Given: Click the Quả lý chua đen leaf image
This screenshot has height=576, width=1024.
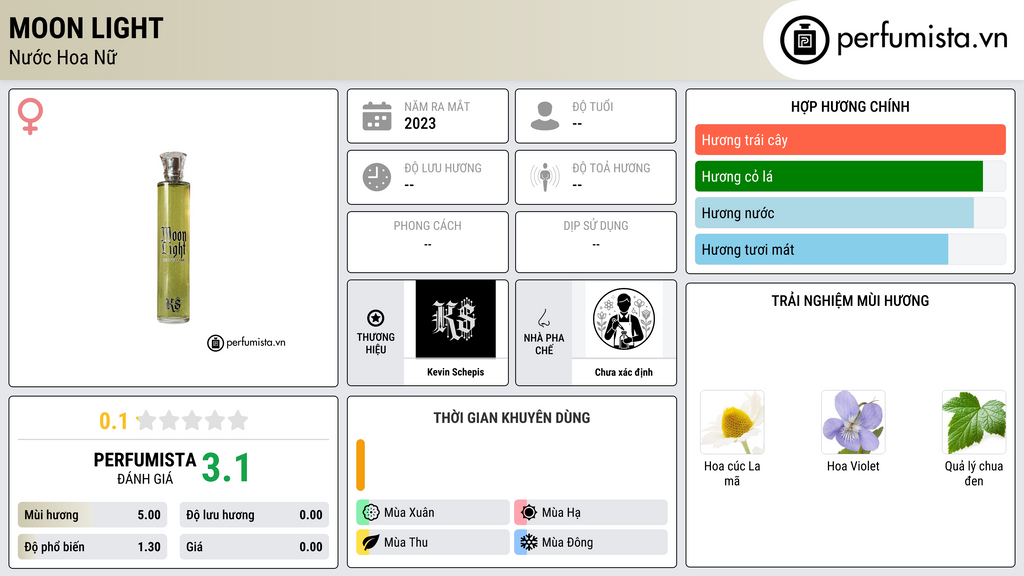Looking at the screenshot, I should (974, 423).
